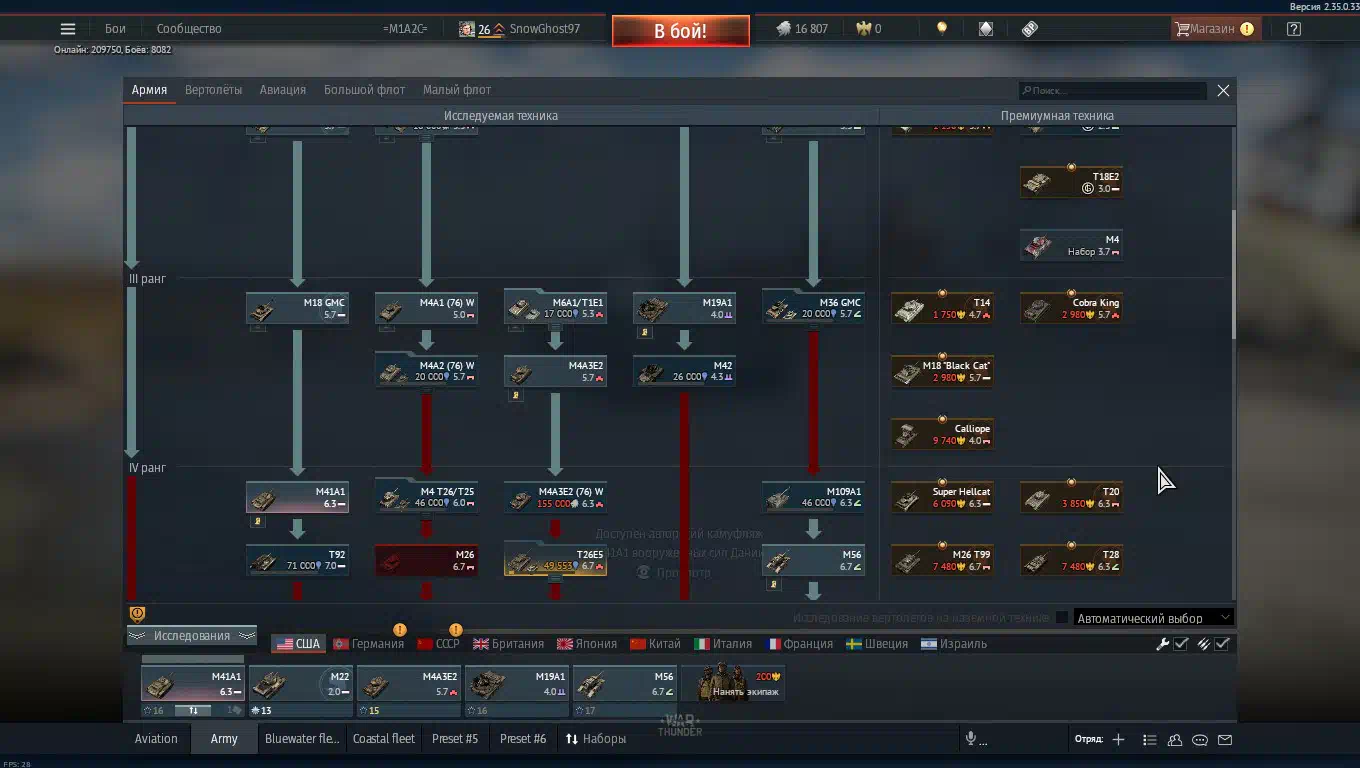Switch to the Вертолёты tab
This screenshot has height=768, width=1360.
tap(213, 90)
